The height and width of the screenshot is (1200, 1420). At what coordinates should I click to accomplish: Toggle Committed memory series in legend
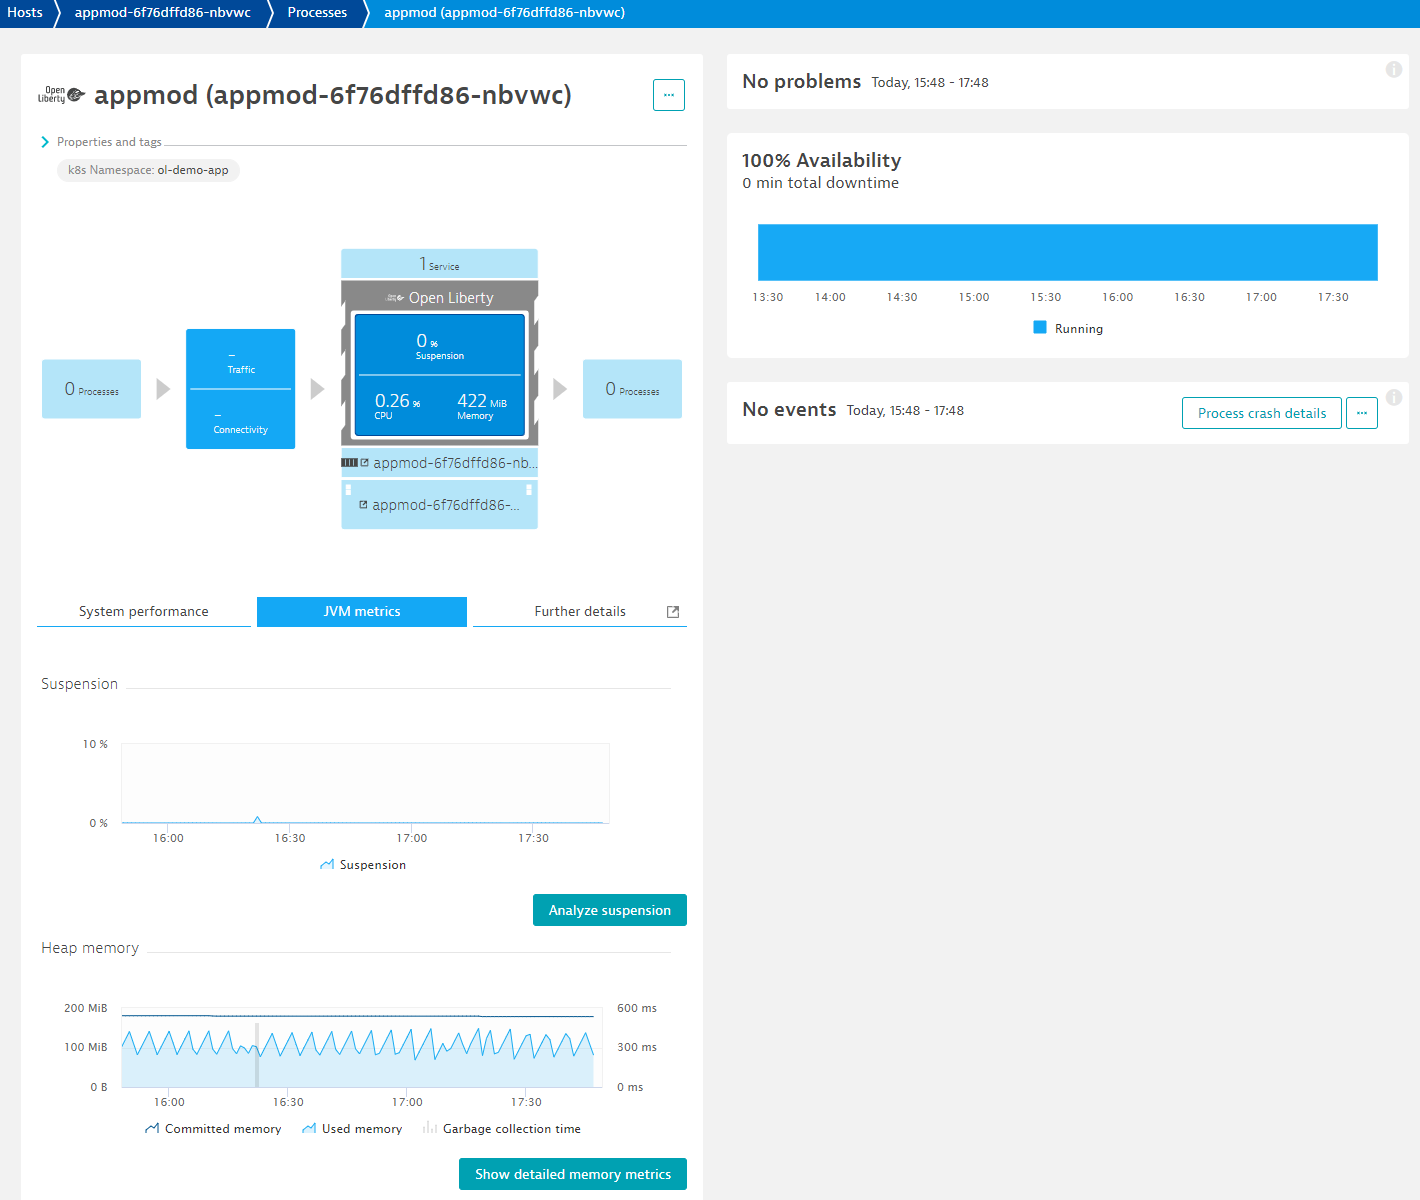pyautogui.click(x=212, y=1129)
